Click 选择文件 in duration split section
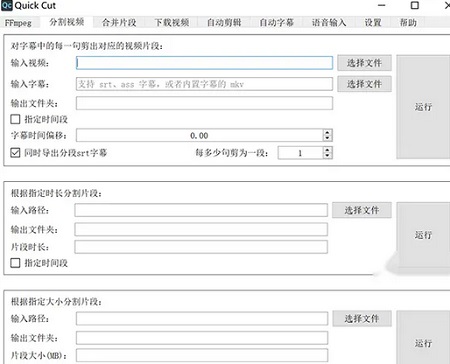The image size is (450, 364). 362,210
